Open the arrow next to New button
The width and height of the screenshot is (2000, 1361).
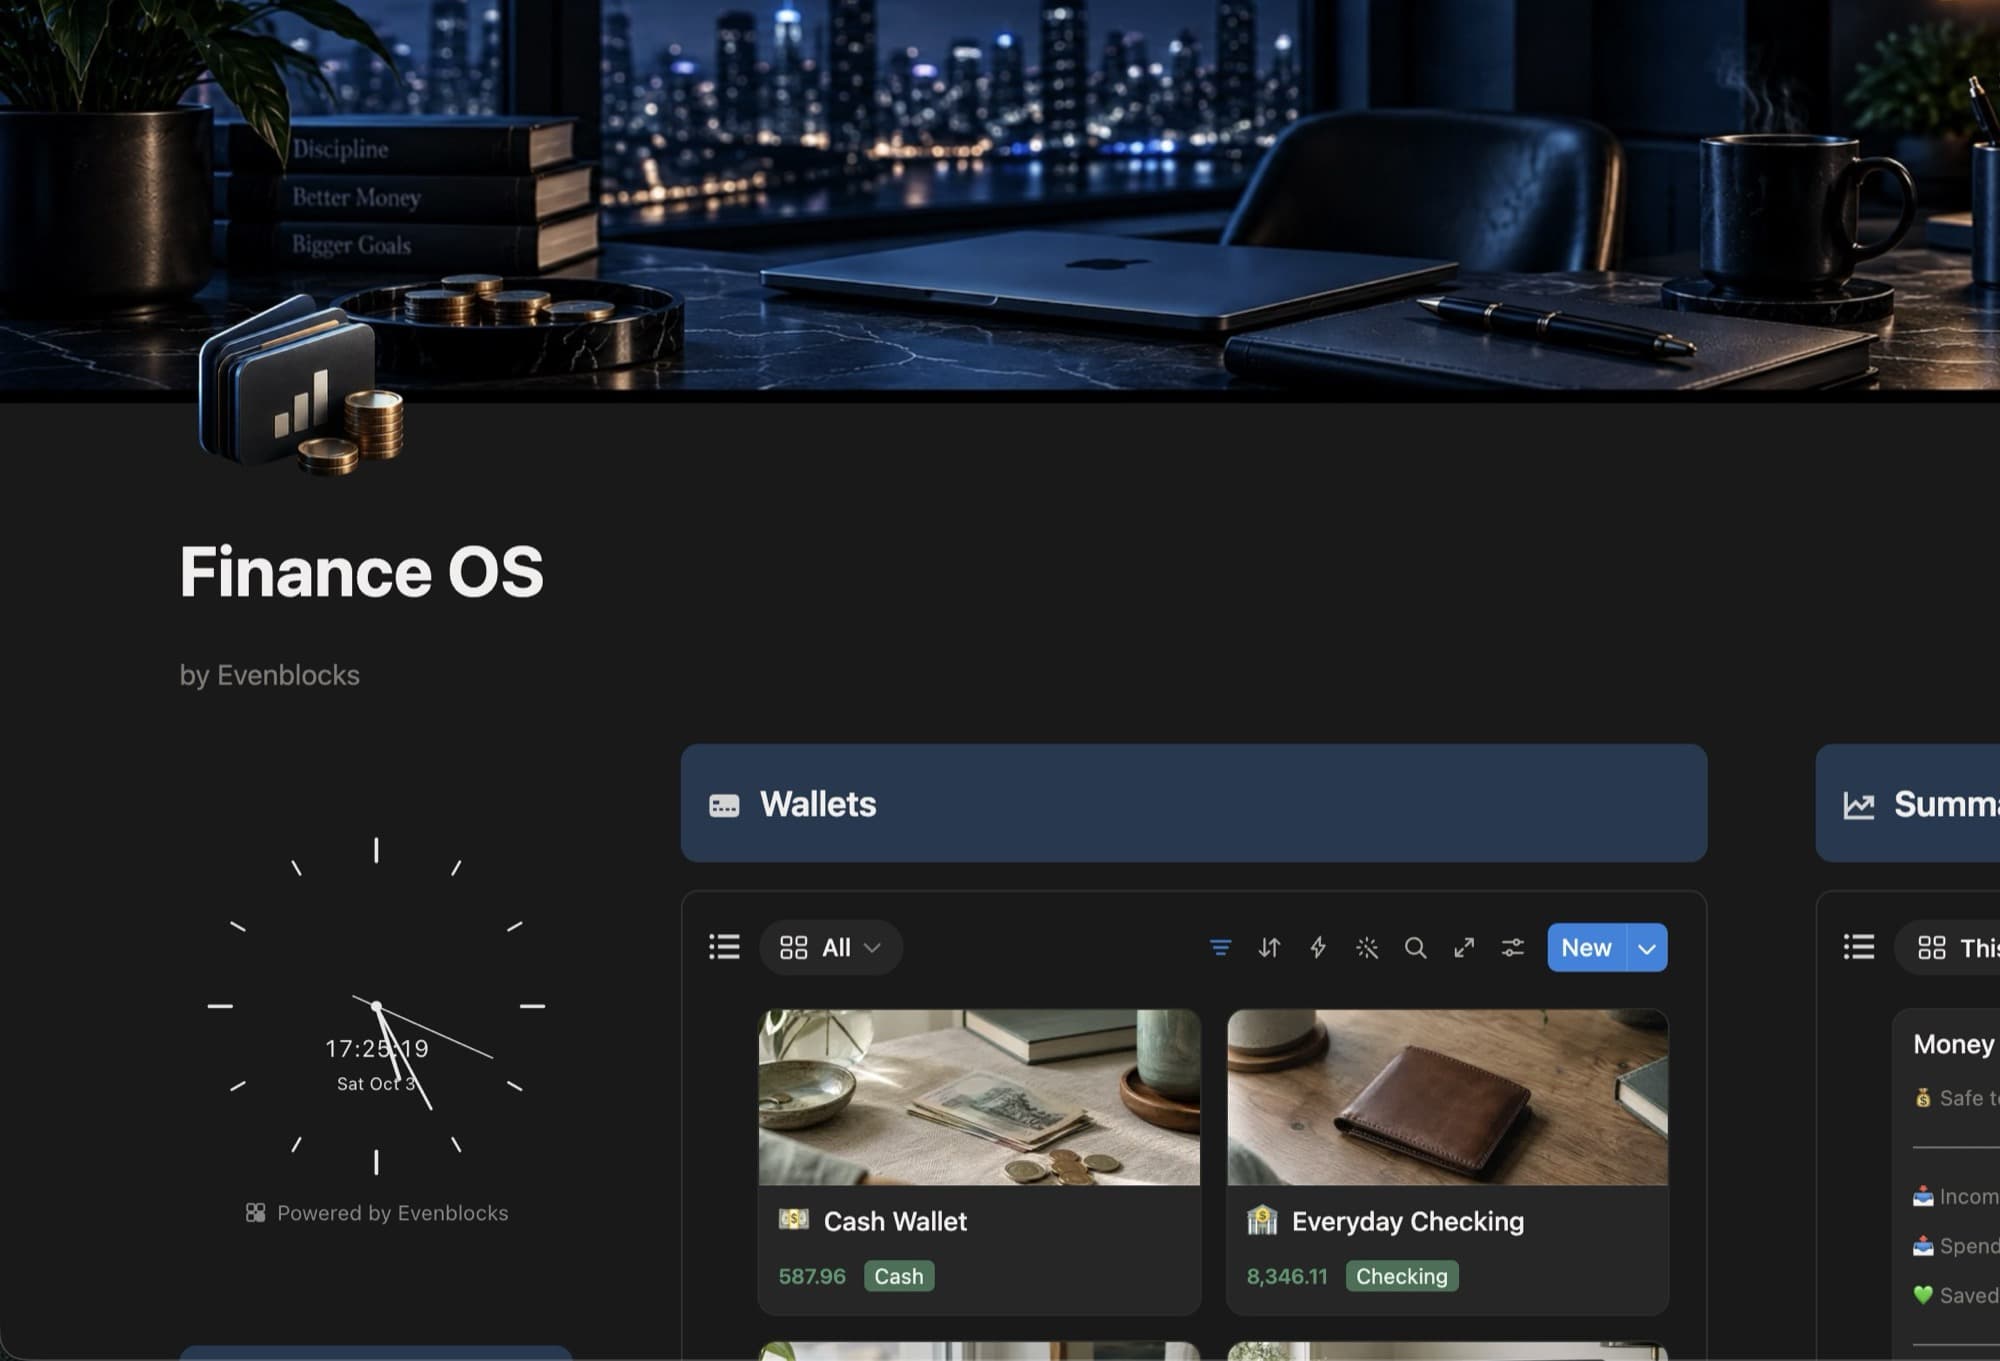click(1647, 947)
